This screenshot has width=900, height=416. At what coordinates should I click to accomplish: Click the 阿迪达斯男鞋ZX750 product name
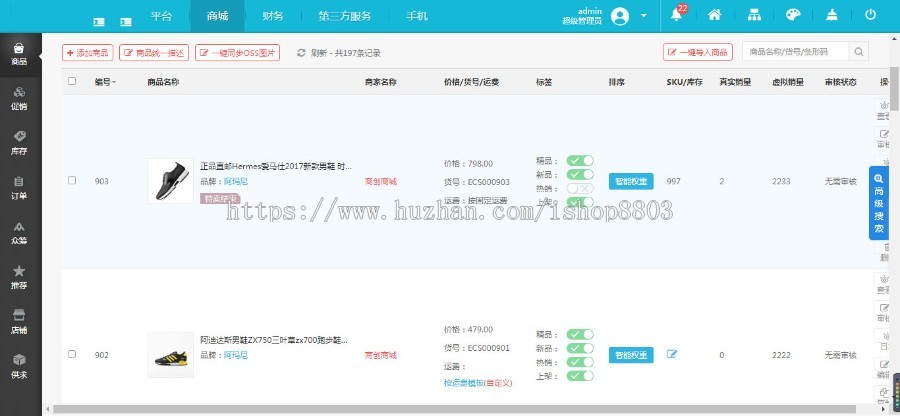click(274, 340)
